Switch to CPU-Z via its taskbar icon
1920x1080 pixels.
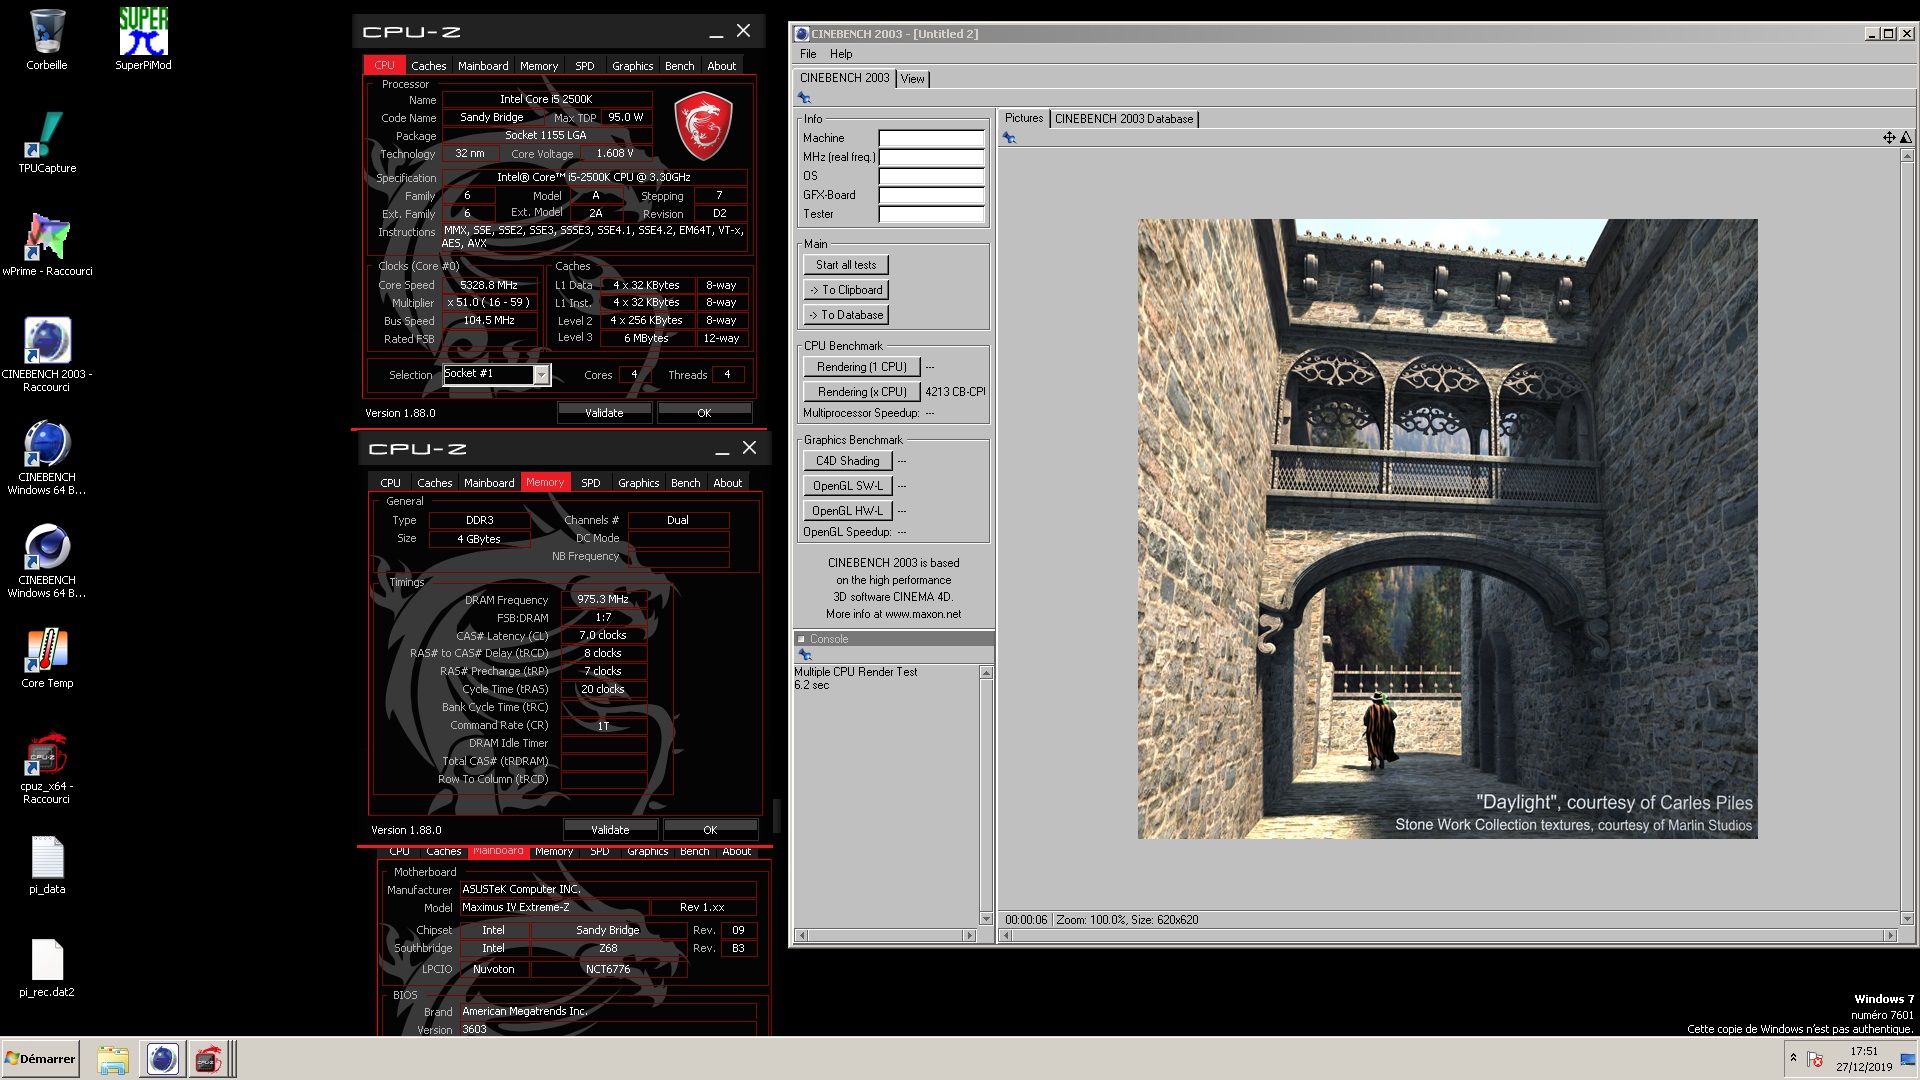208,1059
